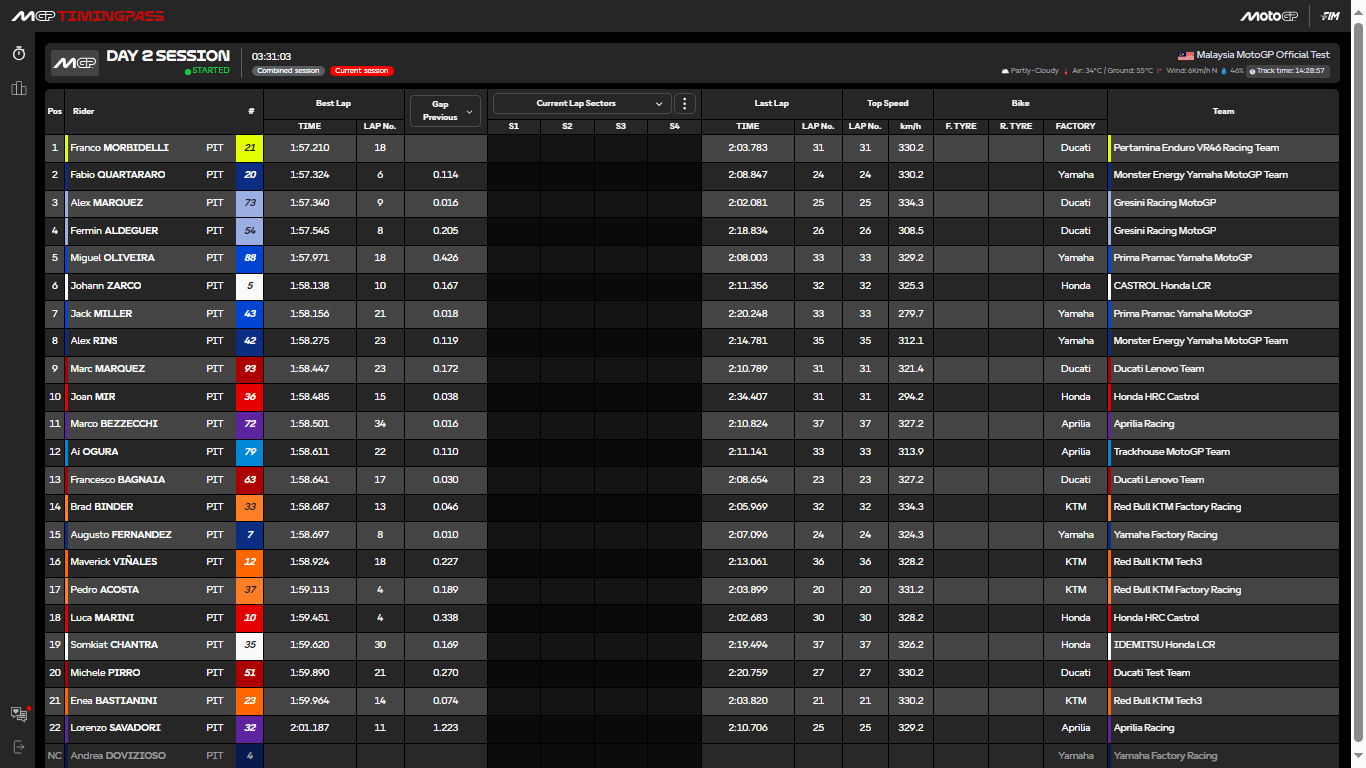Select rider Francesco BAGNAIA name

117,480
